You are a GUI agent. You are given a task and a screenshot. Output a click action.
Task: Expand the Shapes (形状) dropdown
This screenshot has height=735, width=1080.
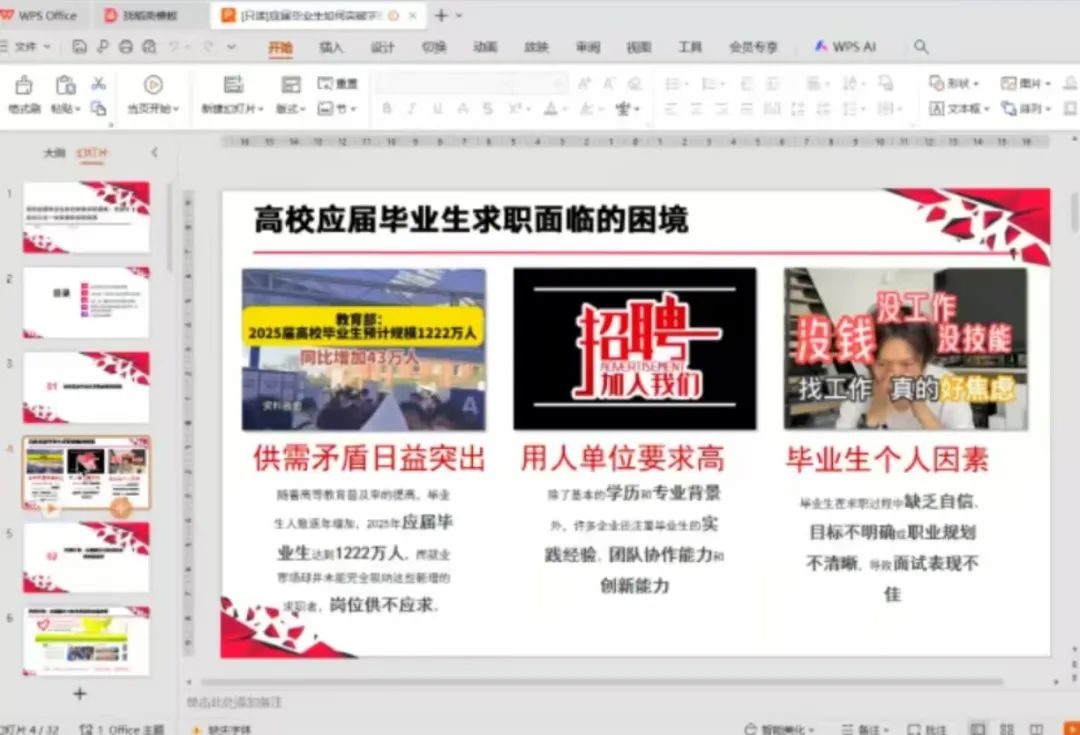click(x=955, y=84)
